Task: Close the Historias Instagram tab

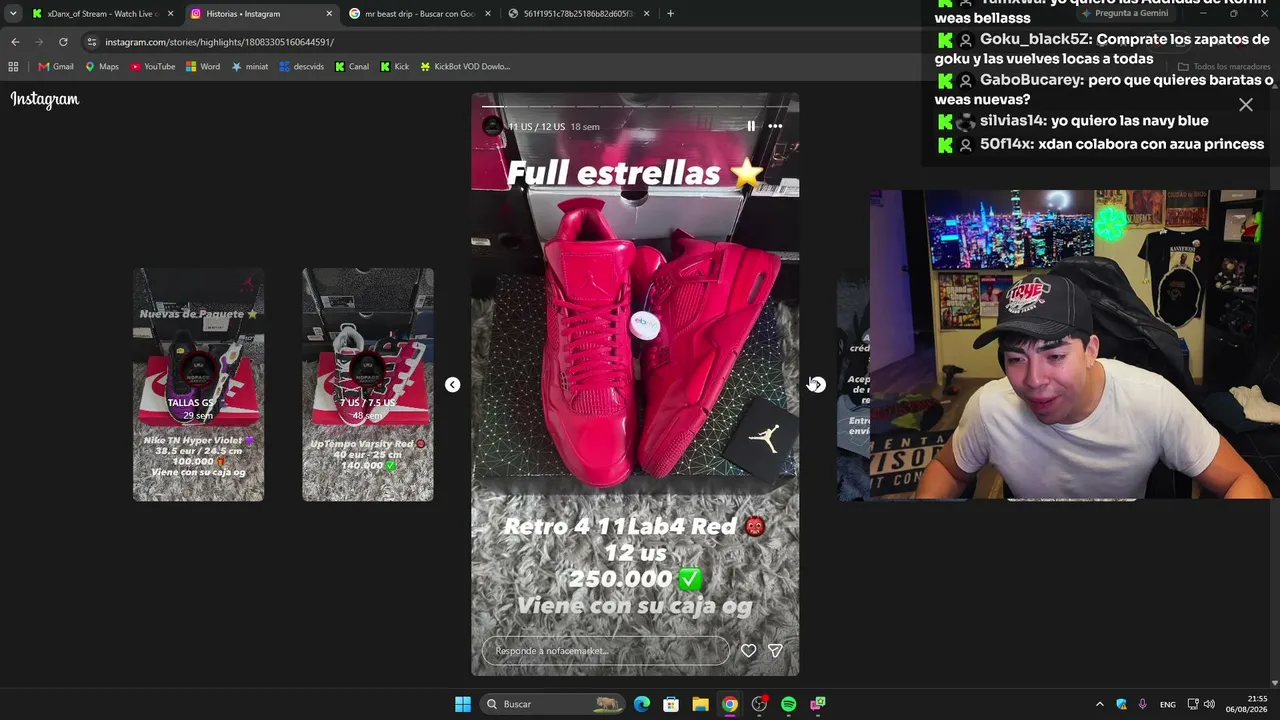Action: (329, 14)
